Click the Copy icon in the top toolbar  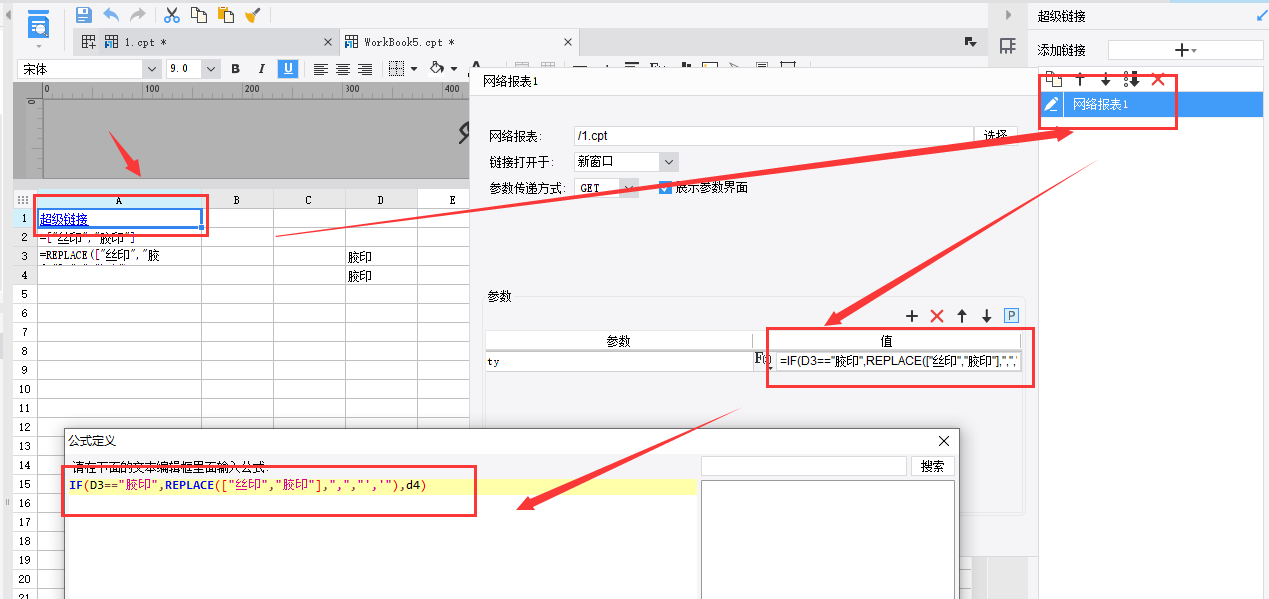pyautogui.click(x=199, y=15)
